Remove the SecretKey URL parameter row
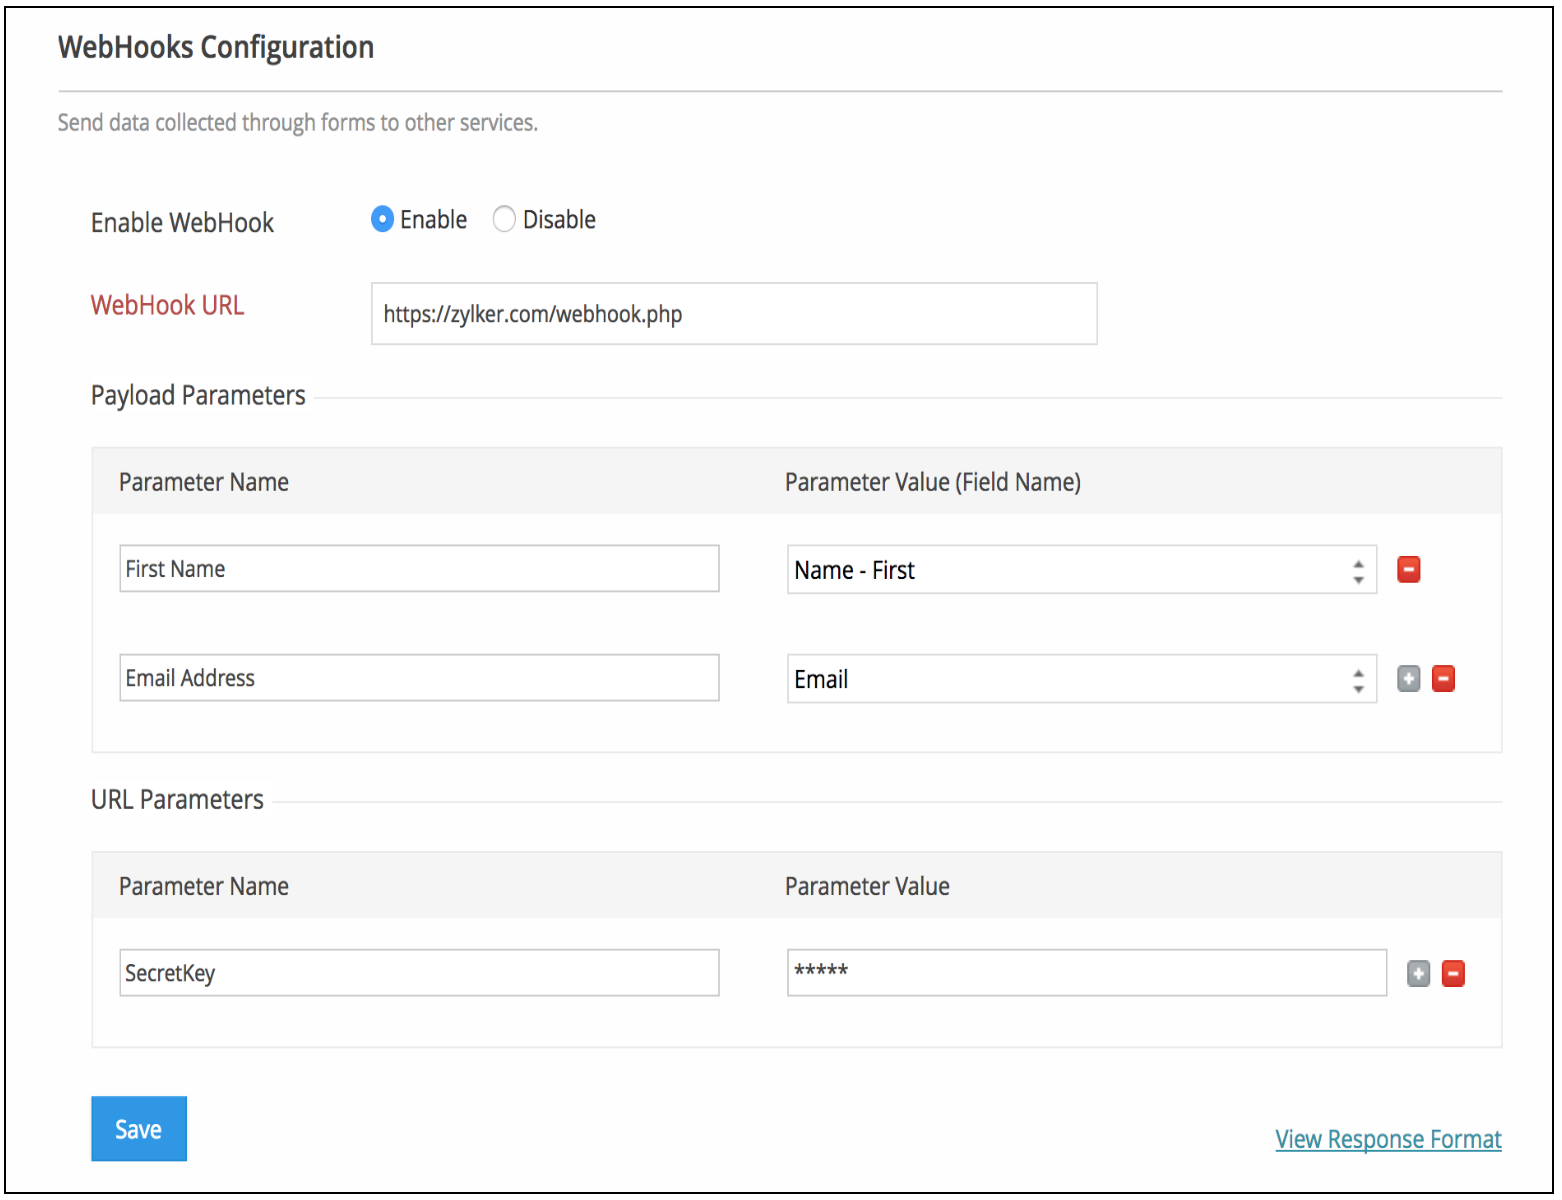Viewport: 1562px width, 1200px height. point(1453,973)
